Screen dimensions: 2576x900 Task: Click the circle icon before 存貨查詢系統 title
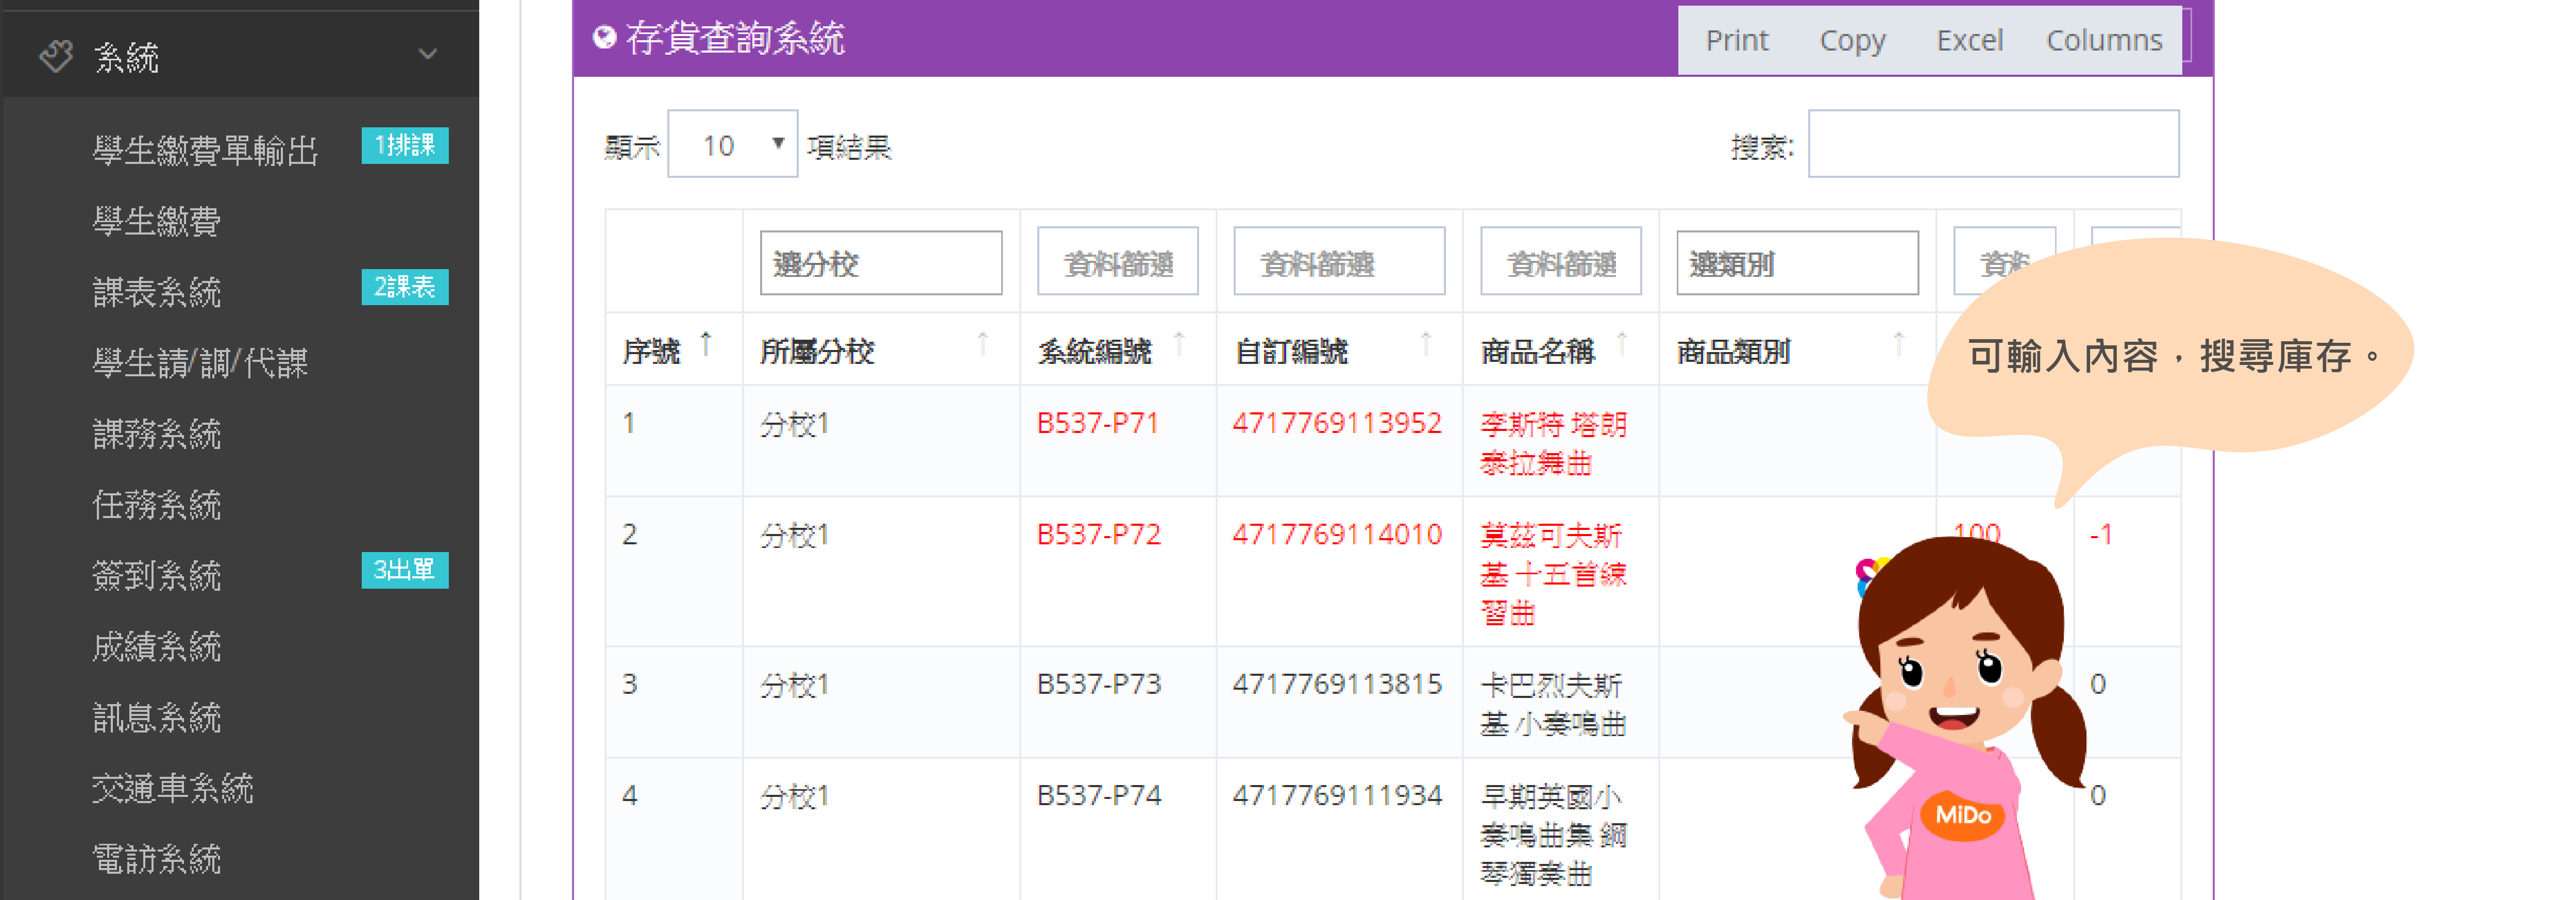pos(604,38)
